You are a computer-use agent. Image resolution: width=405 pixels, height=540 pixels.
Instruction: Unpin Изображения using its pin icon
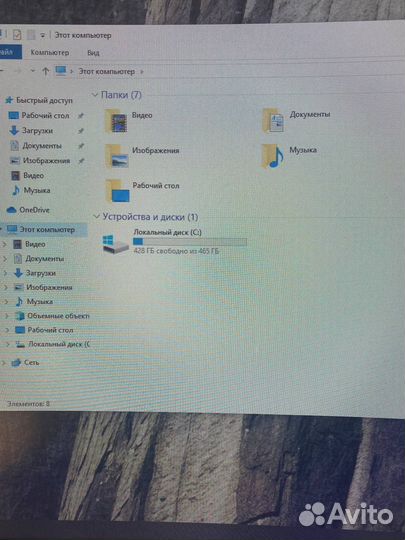coord(81,161)
